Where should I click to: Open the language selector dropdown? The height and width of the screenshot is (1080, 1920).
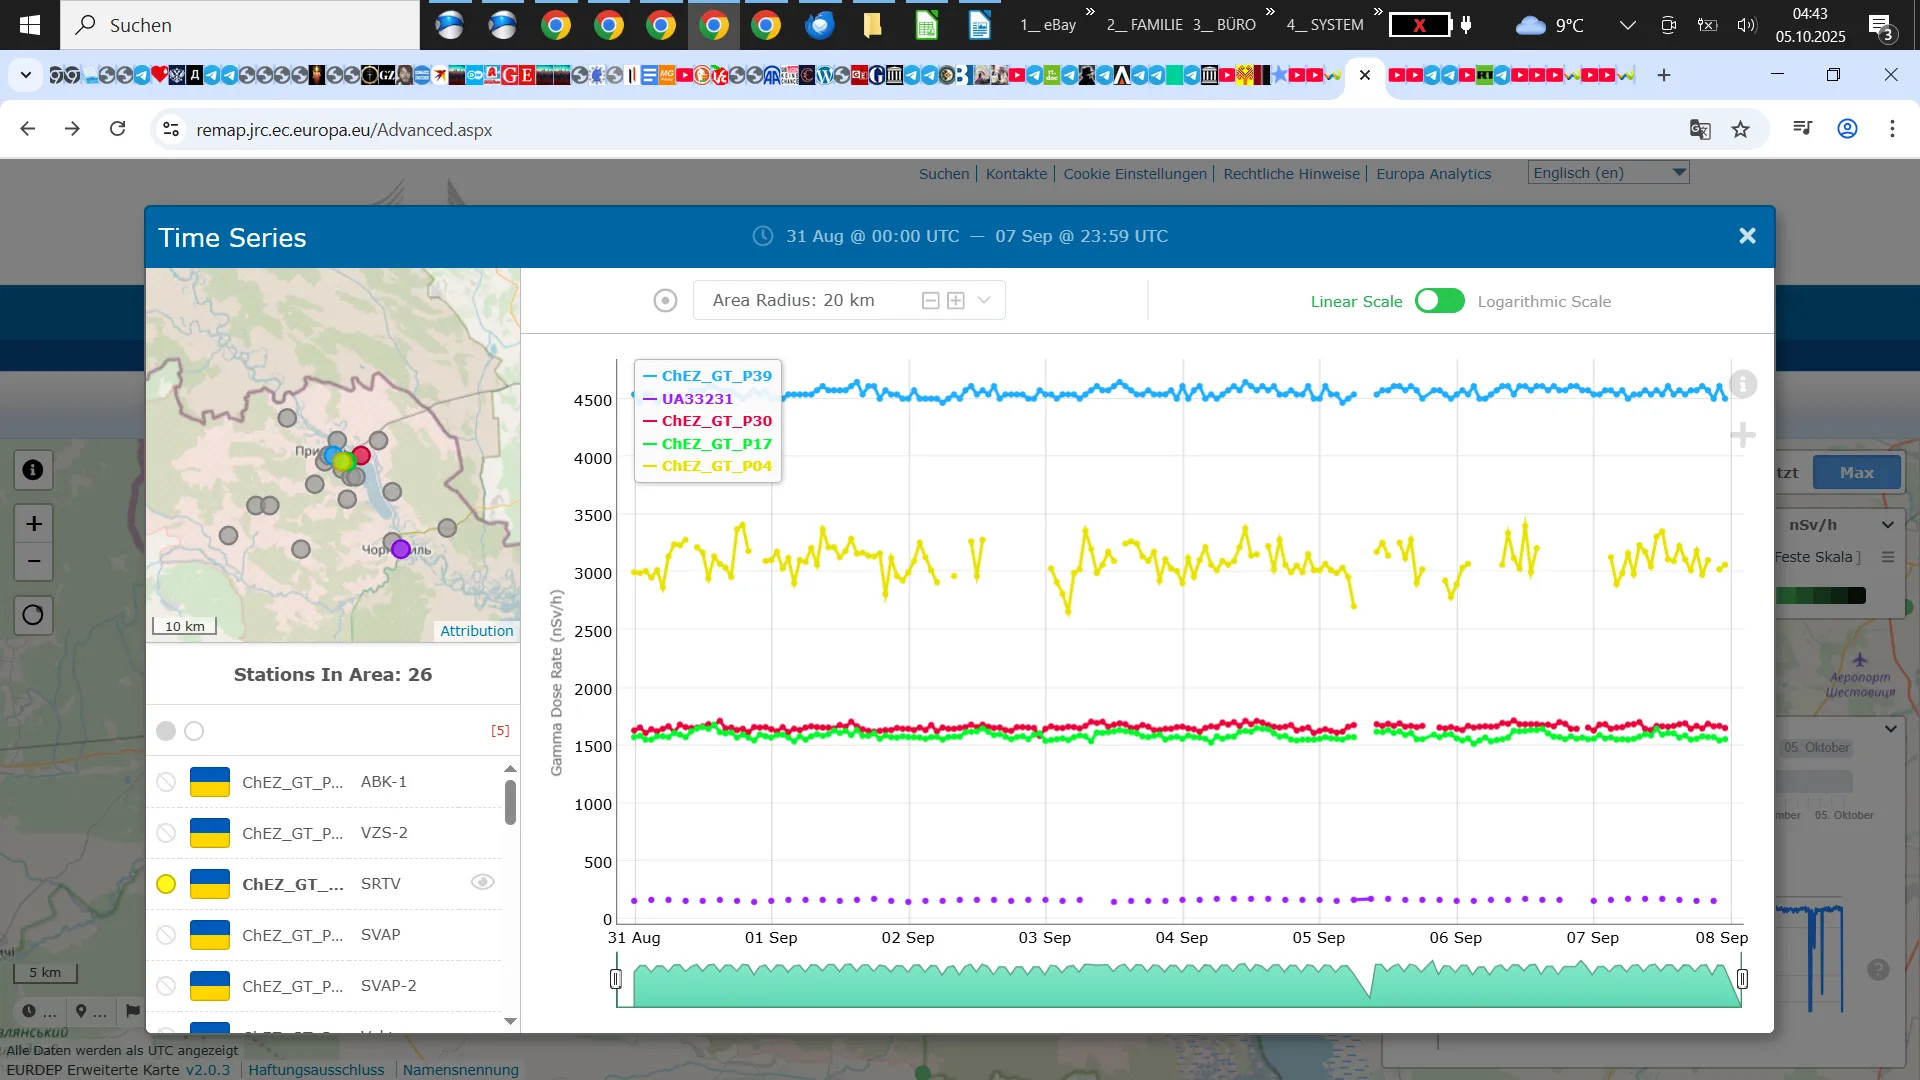point(1609,173)
